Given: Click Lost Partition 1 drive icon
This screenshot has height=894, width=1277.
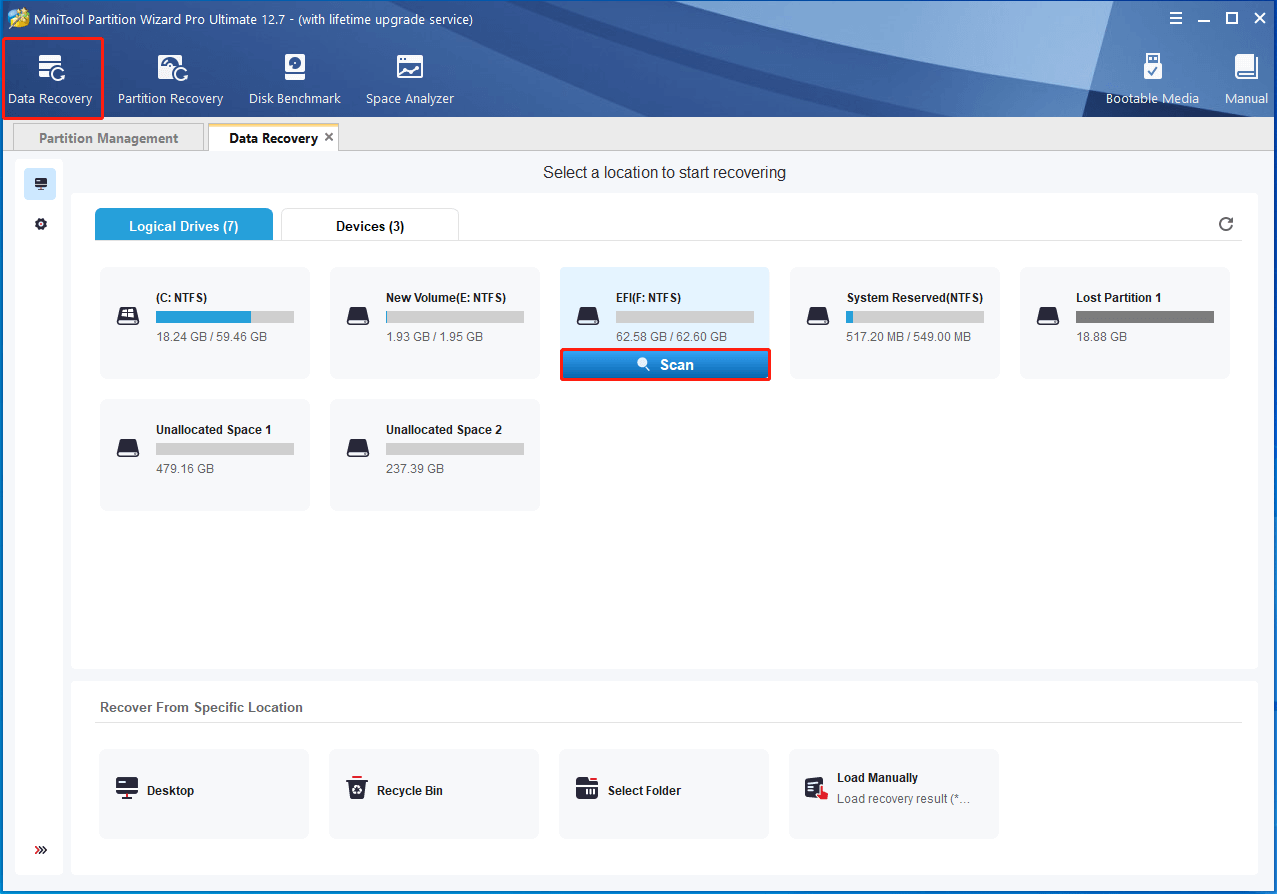Looking at the screenshot, I should point(1048,316).
